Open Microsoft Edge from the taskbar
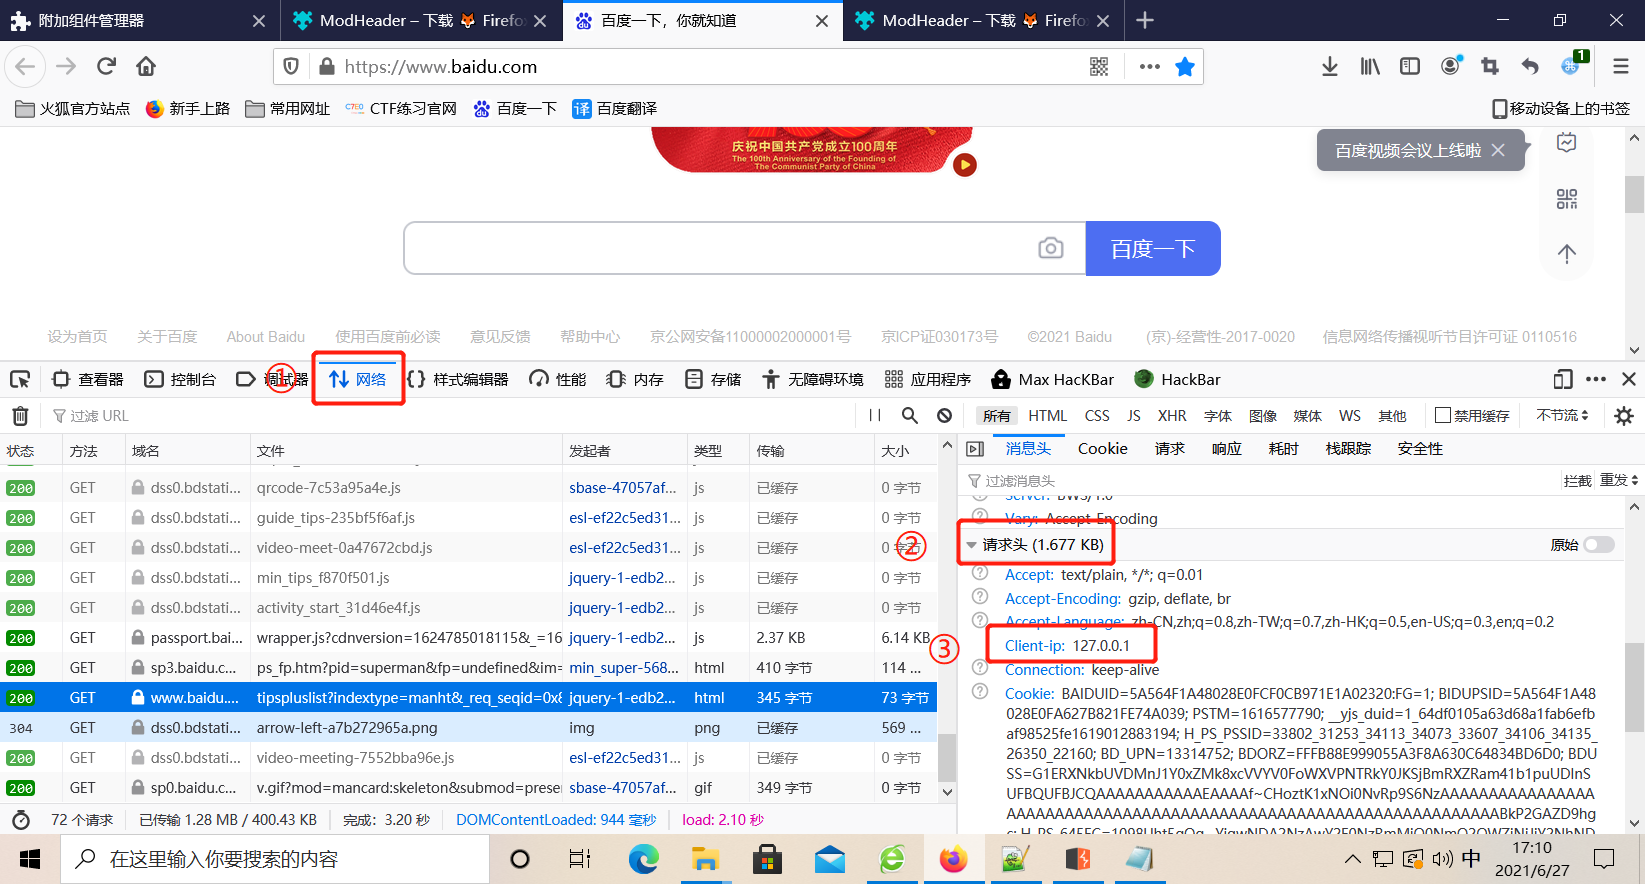This screenshot has height=884, width=1645. click(643, 859)
